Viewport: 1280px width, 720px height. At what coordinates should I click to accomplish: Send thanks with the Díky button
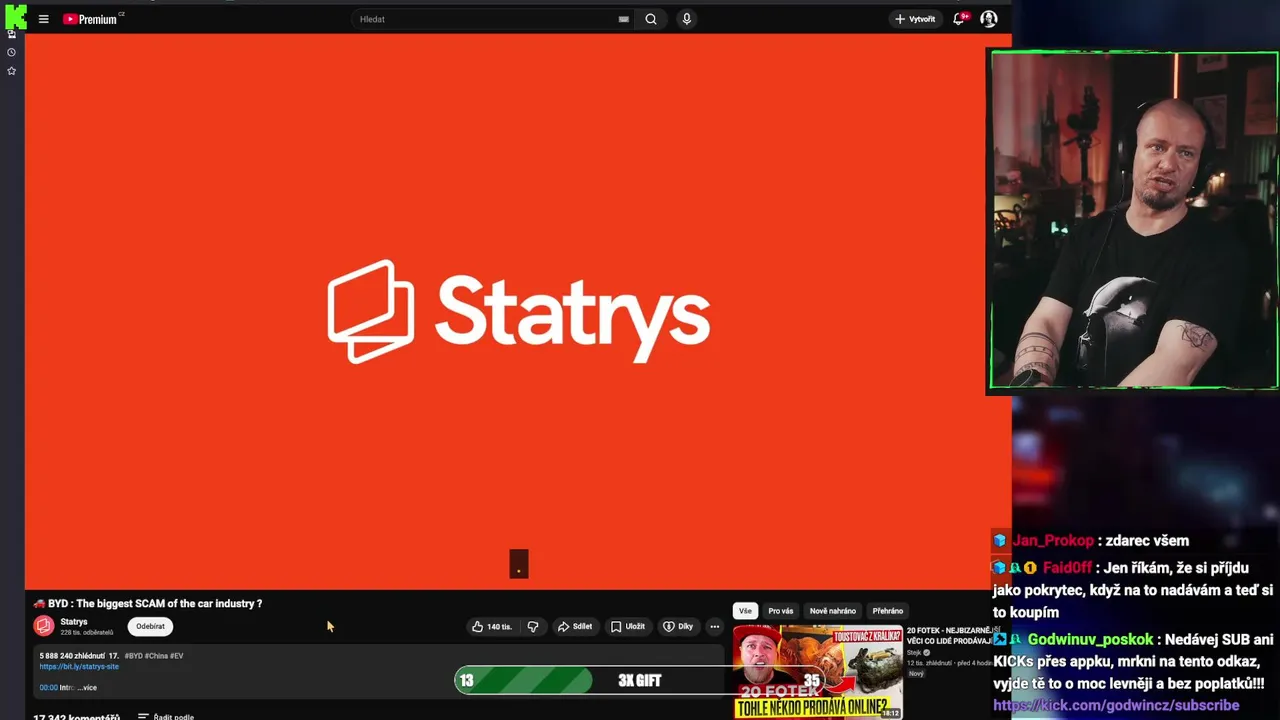coord(678,627)
